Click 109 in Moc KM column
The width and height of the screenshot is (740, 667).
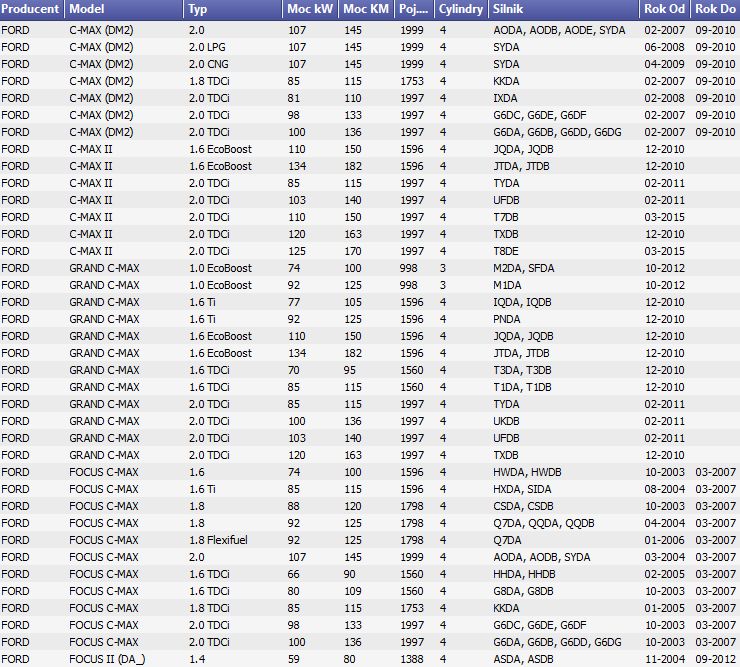(x=353, y=591)
